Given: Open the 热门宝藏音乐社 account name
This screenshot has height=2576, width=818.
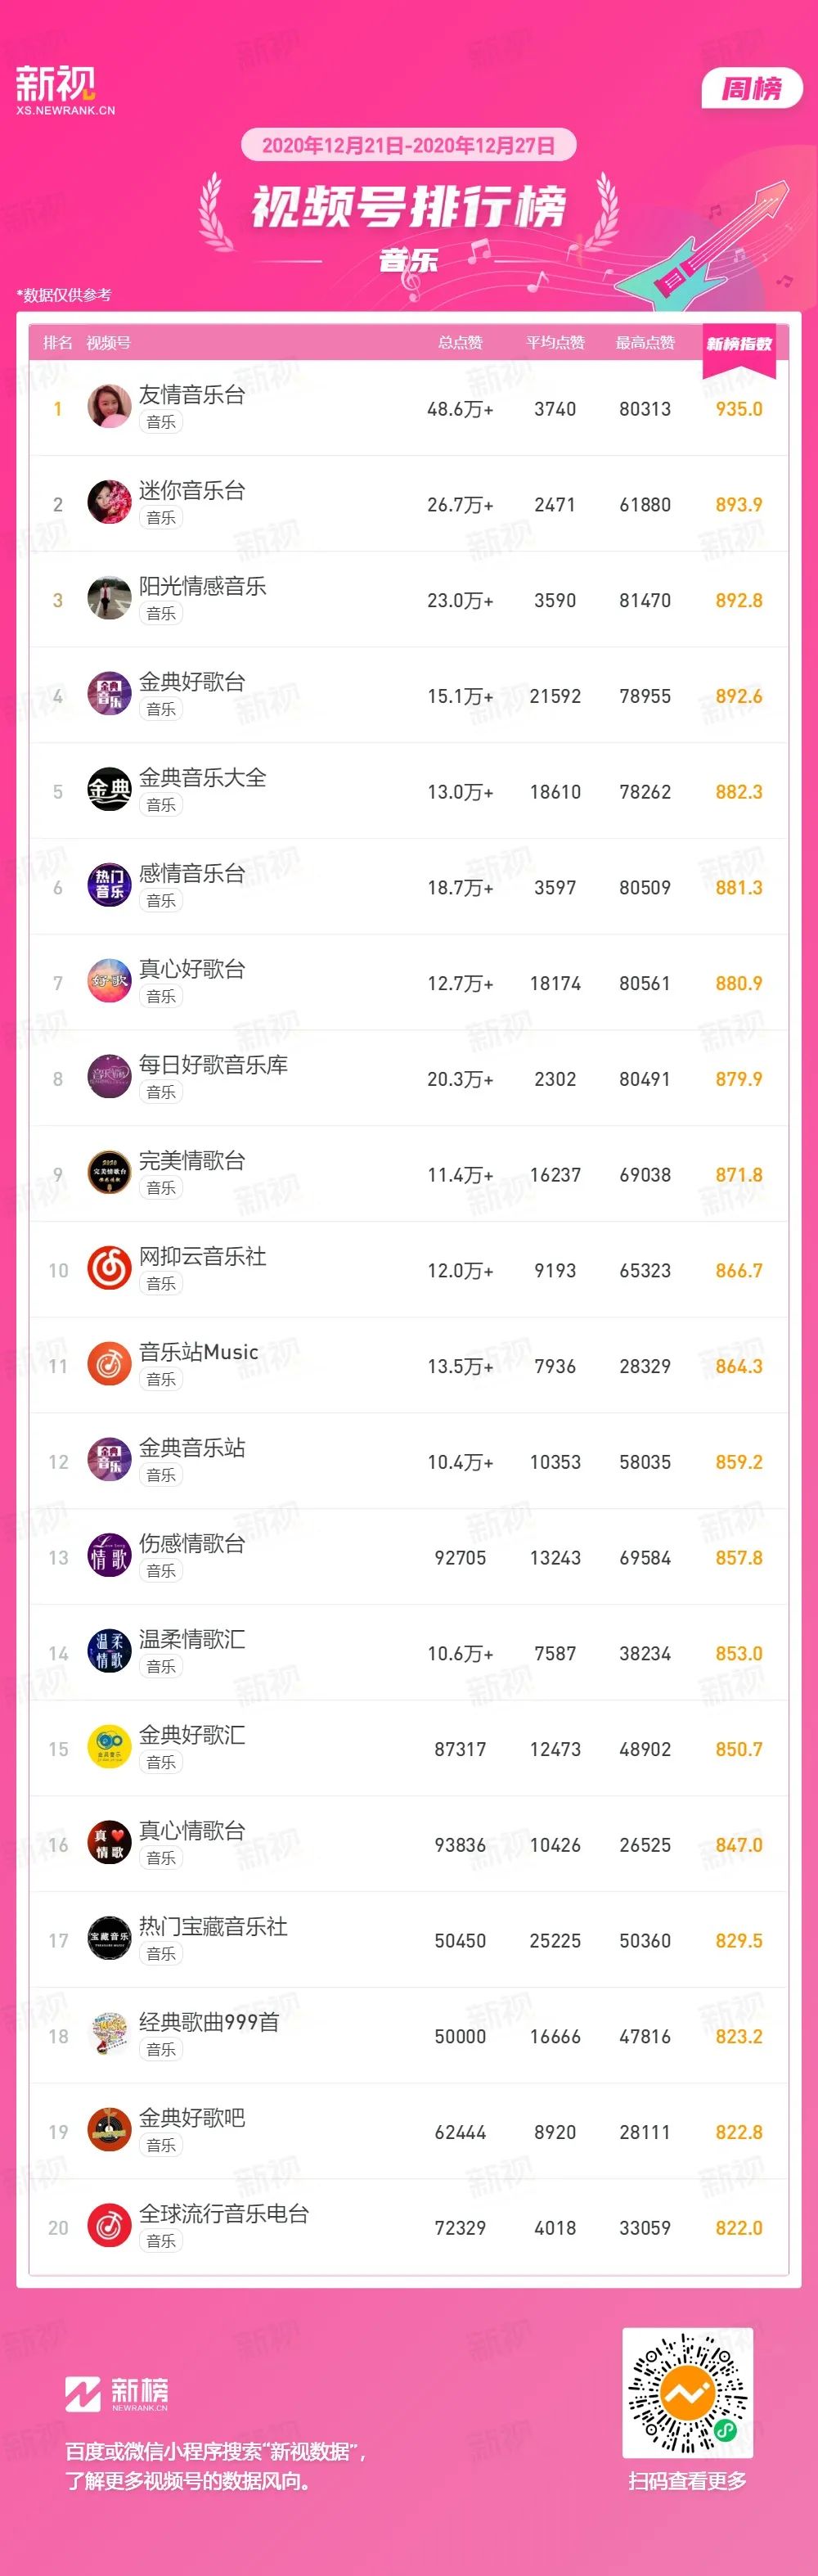Looking at the screenshot, I should pos(213,1926).
